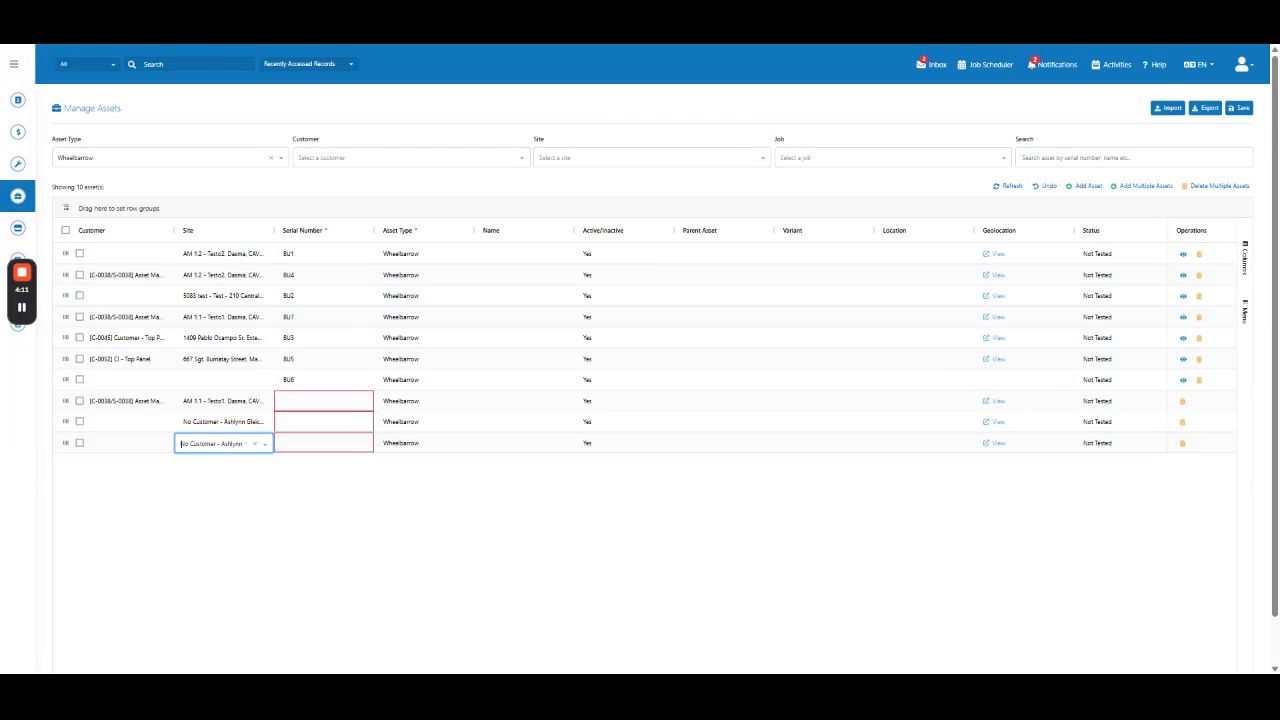This screenshot has height=720, width=1280.
Task: Open the Inbox mail icon
Action: point(921,64)
